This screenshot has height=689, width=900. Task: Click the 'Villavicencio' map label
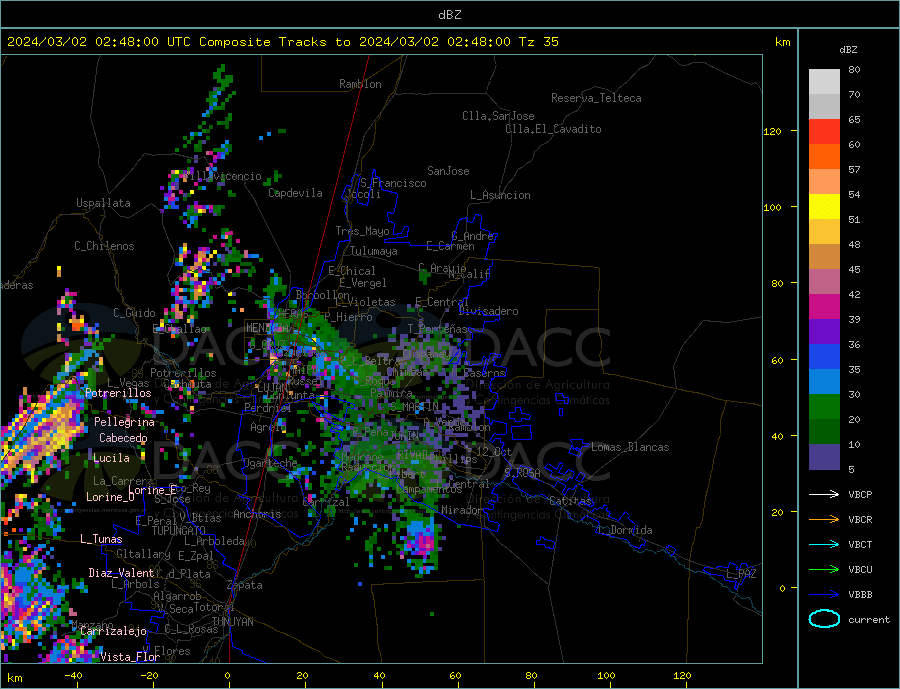(x=222, y=176)
